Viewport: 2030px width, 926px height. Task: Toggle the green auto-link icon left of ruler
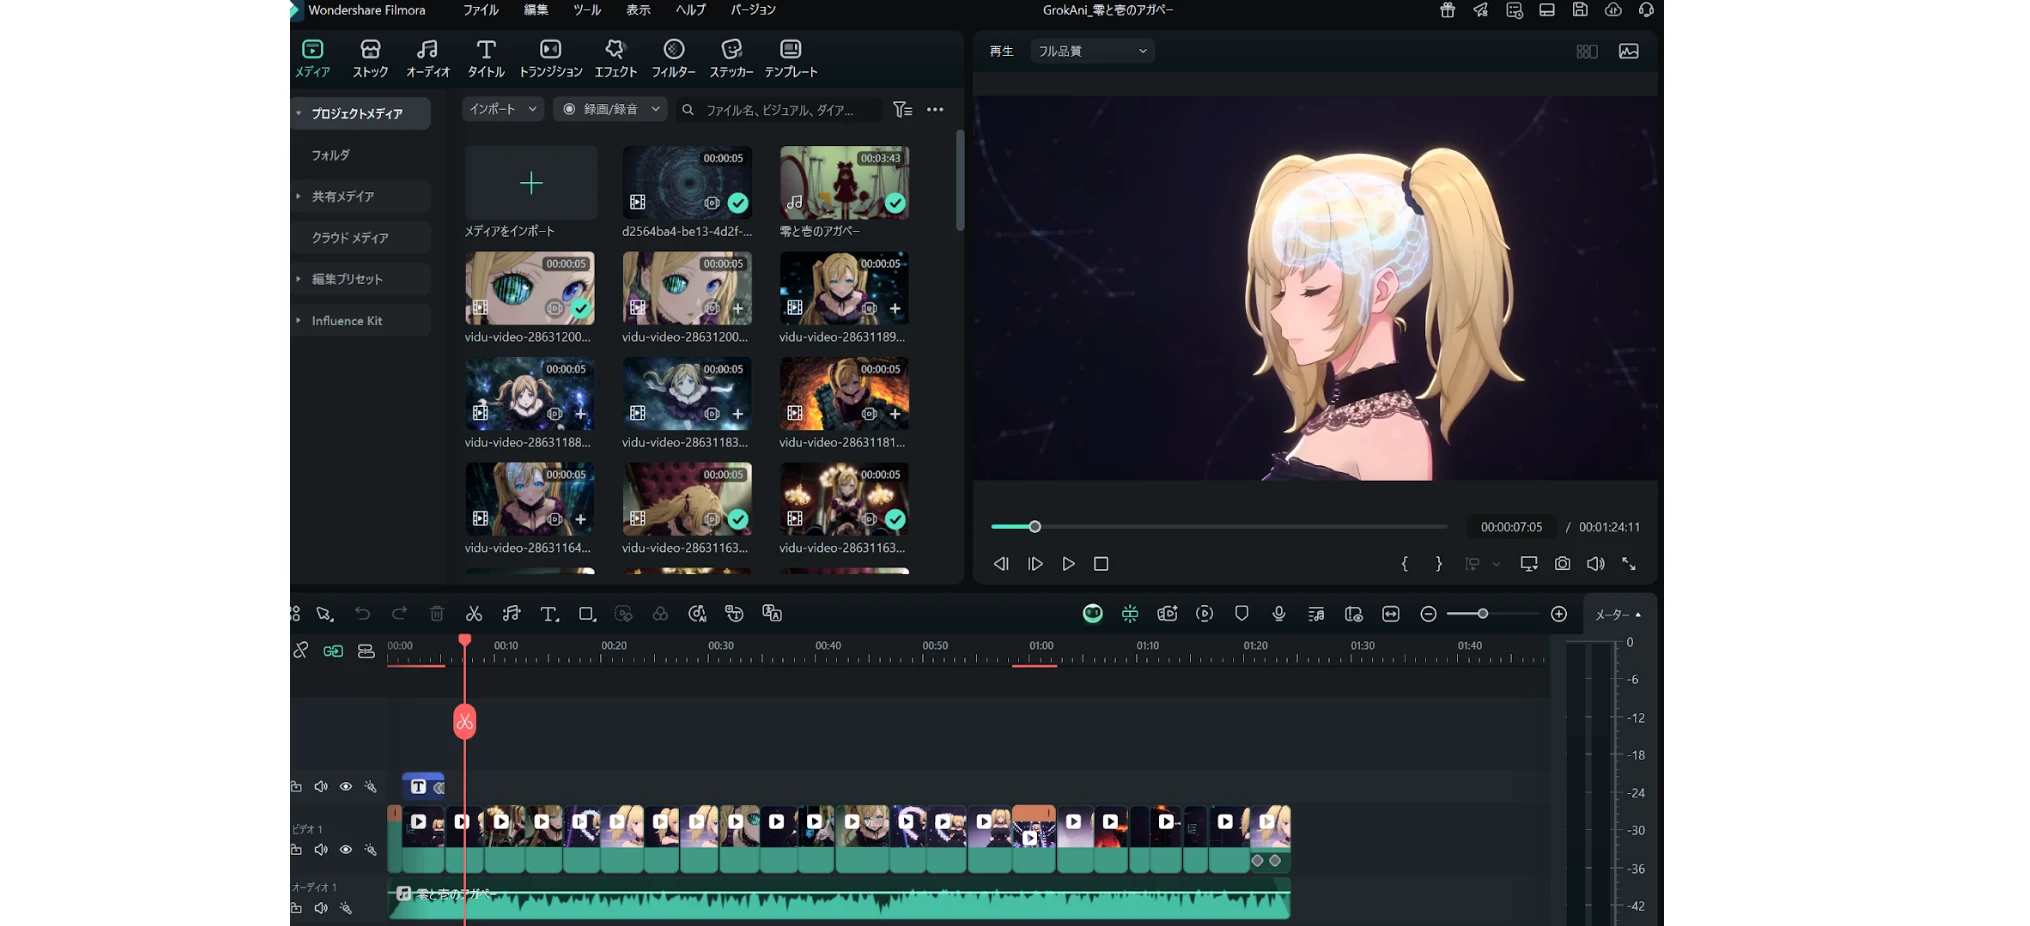tap(333, 651)
